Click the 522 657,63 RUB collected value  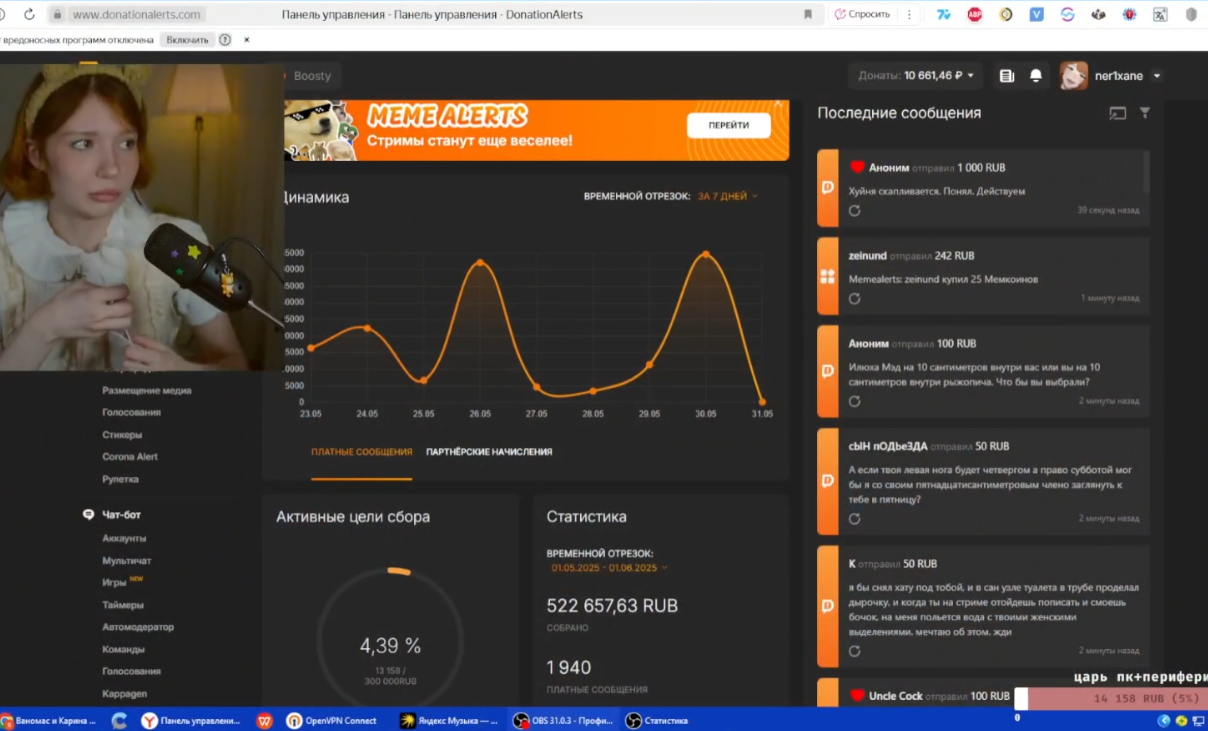click(612, 606)
